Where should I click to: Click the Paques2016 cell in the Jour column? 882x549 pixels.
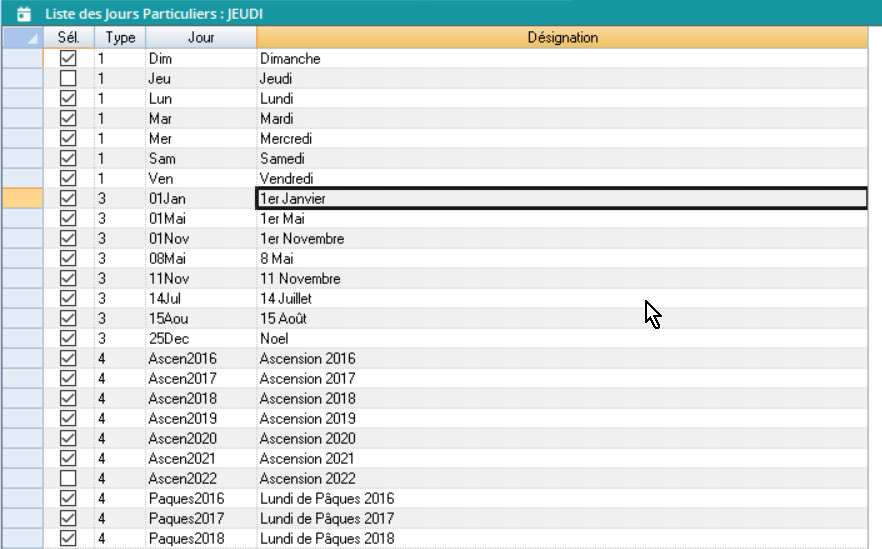coord(200,499)
